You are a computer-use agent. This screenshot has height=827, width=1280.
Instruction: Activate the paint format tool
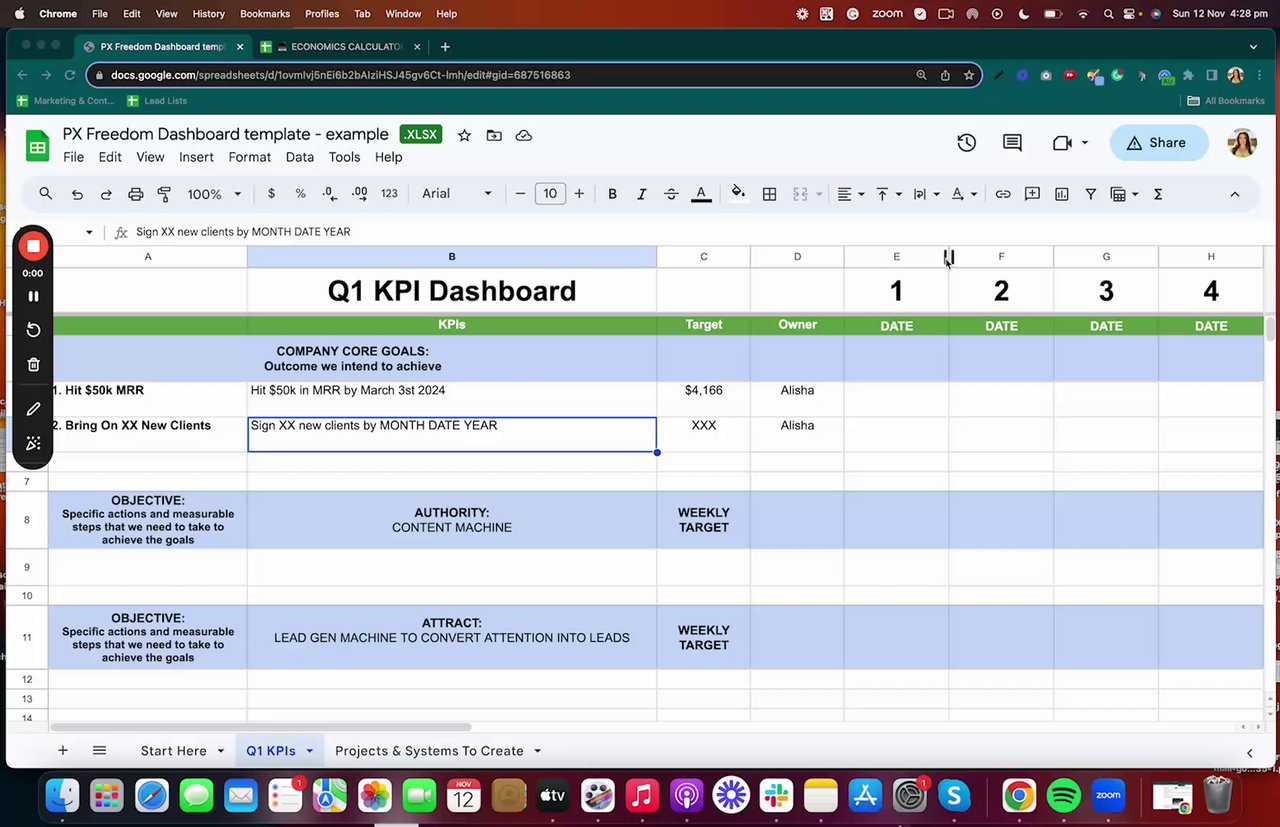click(164, 194)
